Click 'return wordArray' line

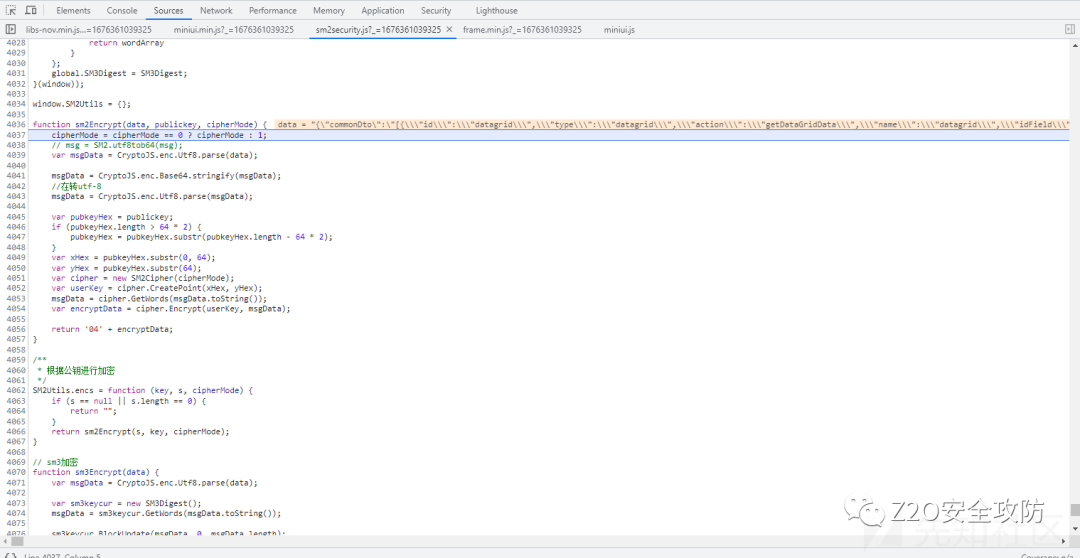pos(127,43)
